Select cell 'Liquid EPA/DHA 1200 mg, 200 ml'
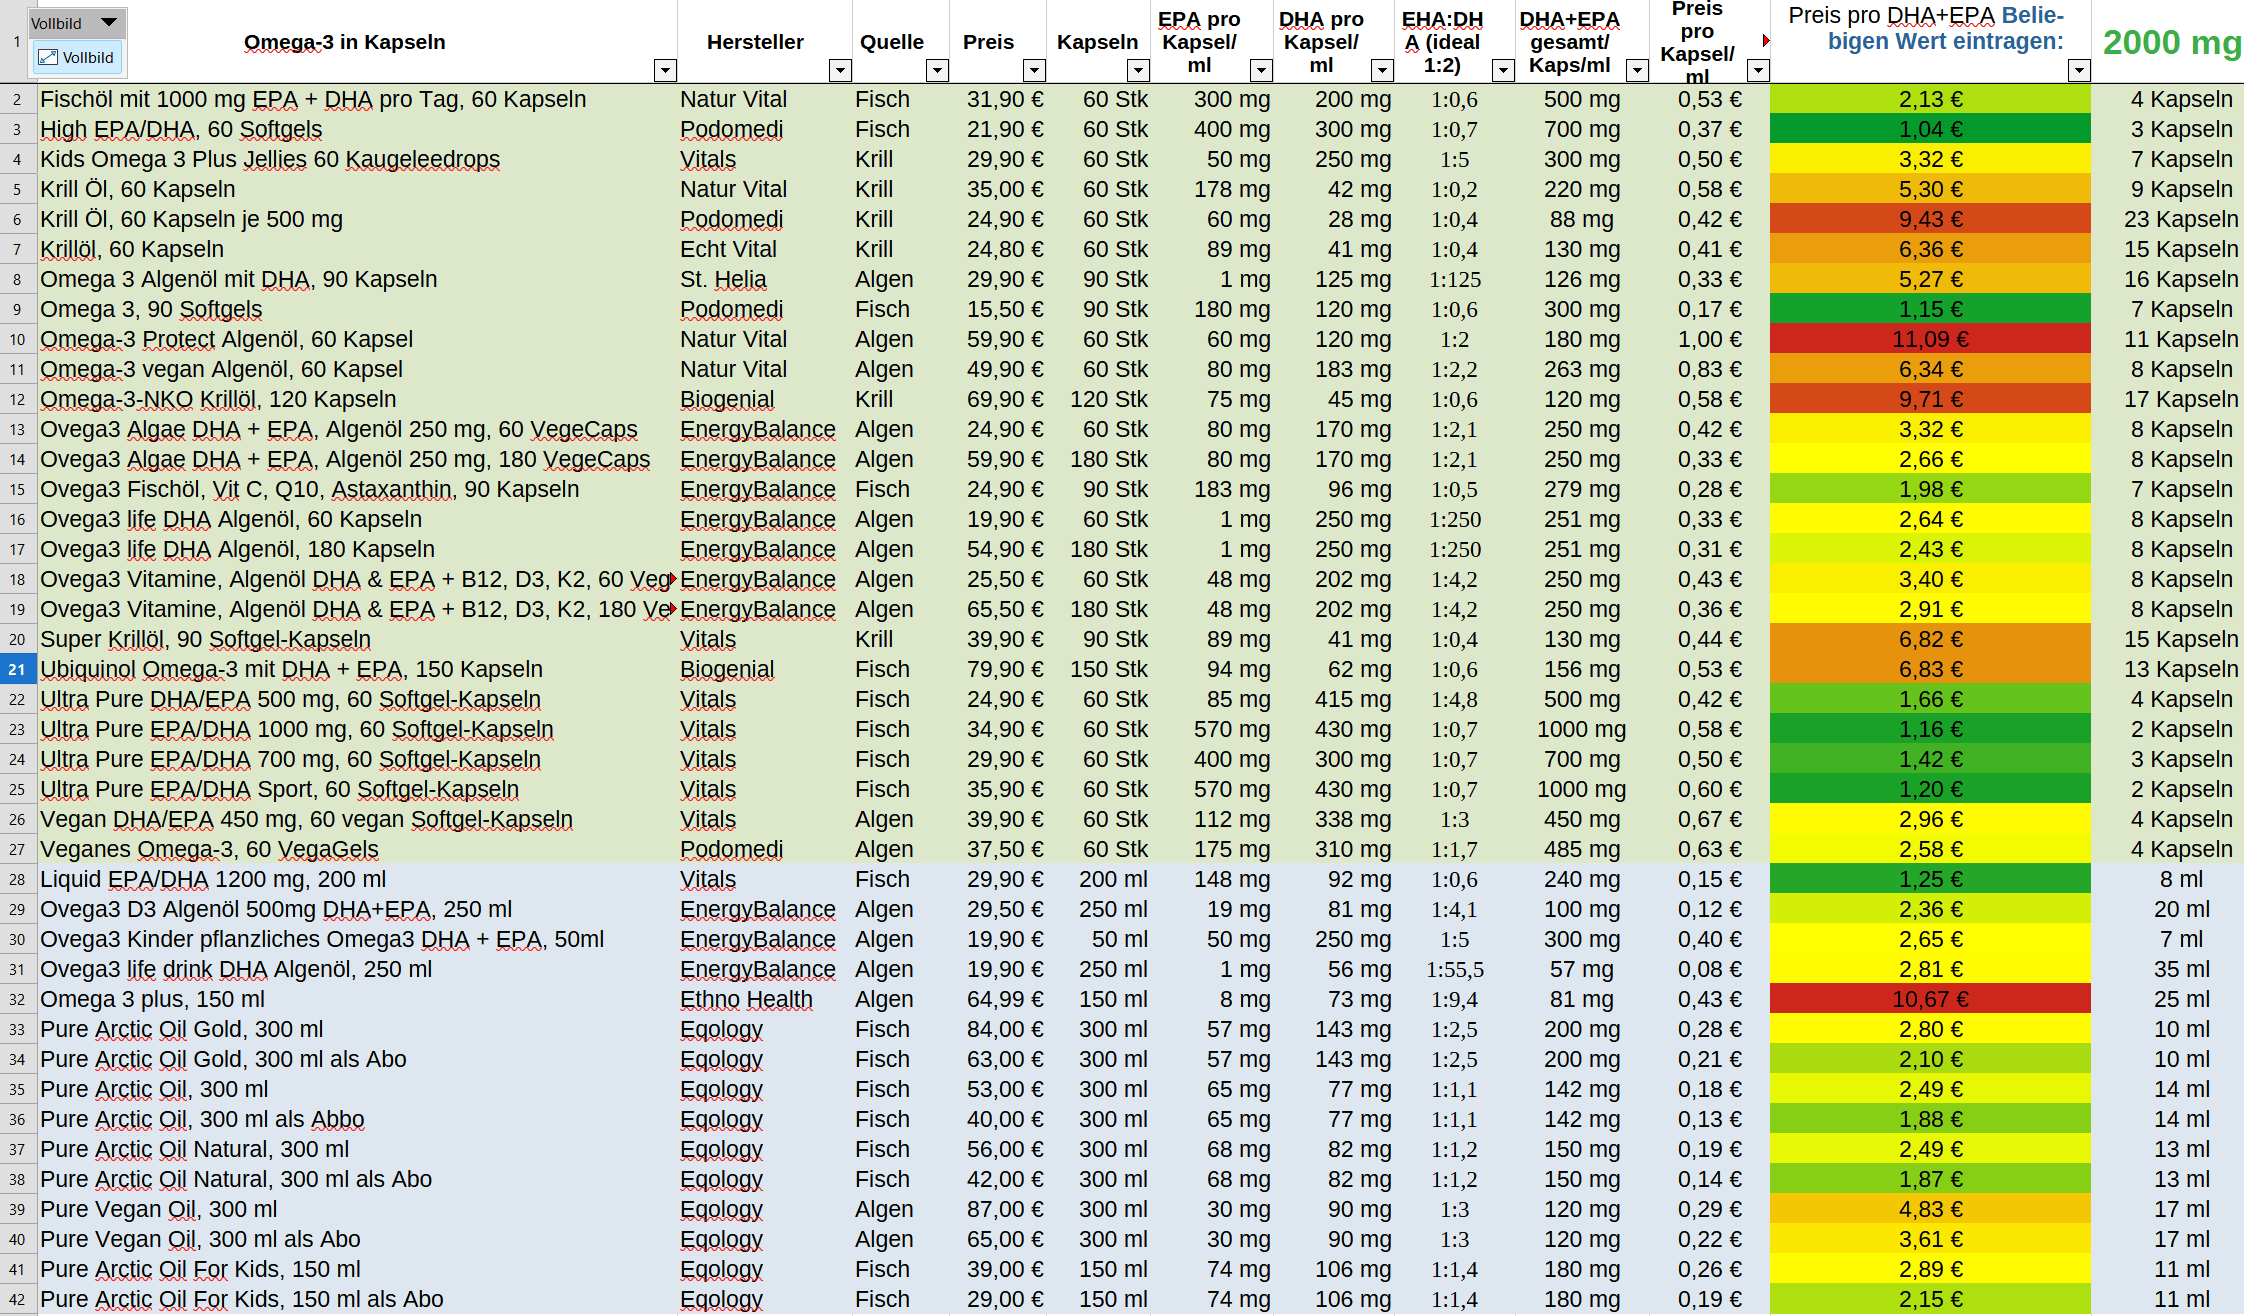 pos(357,879)
